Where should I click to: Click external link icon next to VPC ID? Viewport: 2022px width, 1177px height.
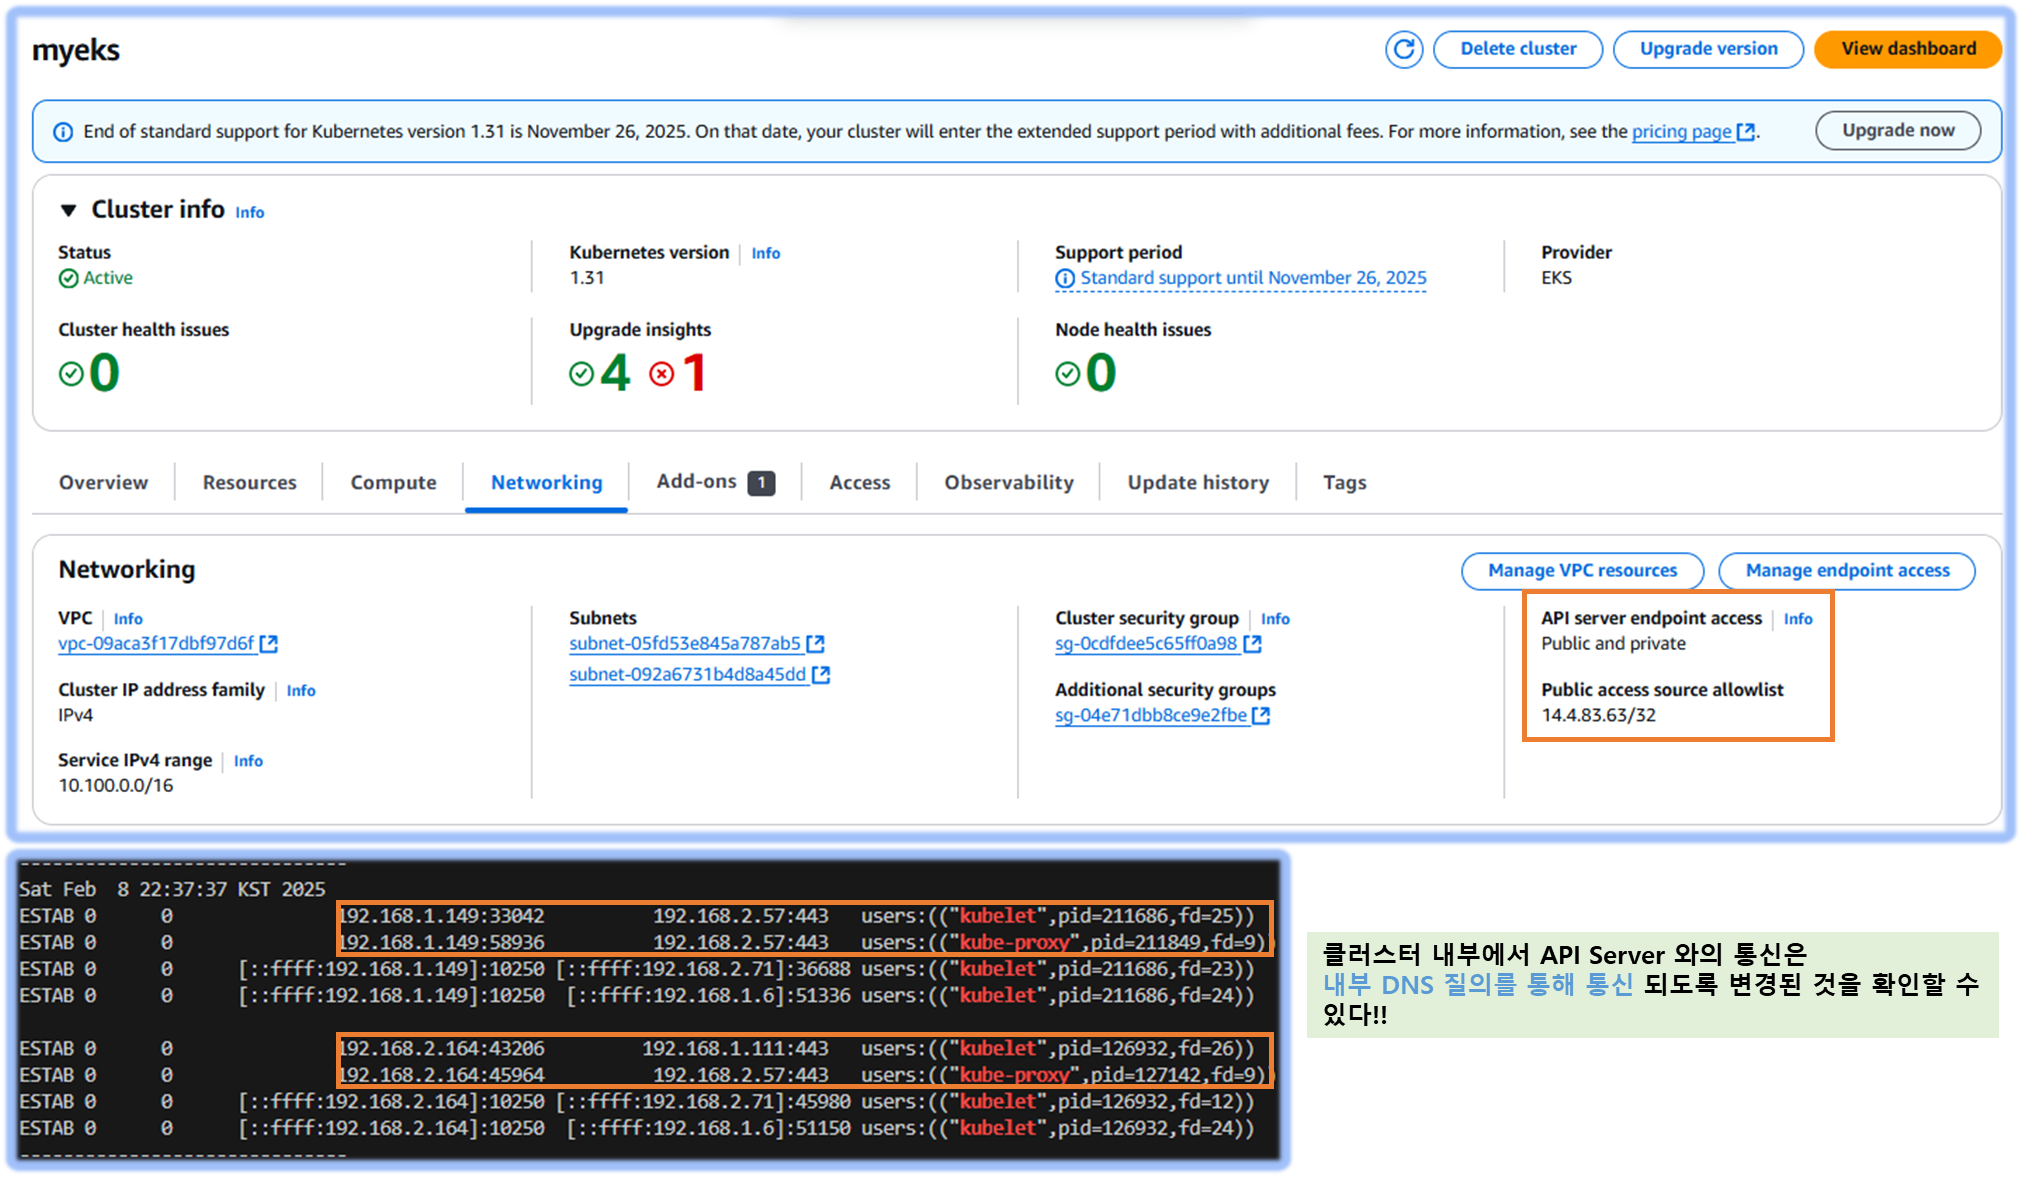pyautogui.click(x=269, y=644)
